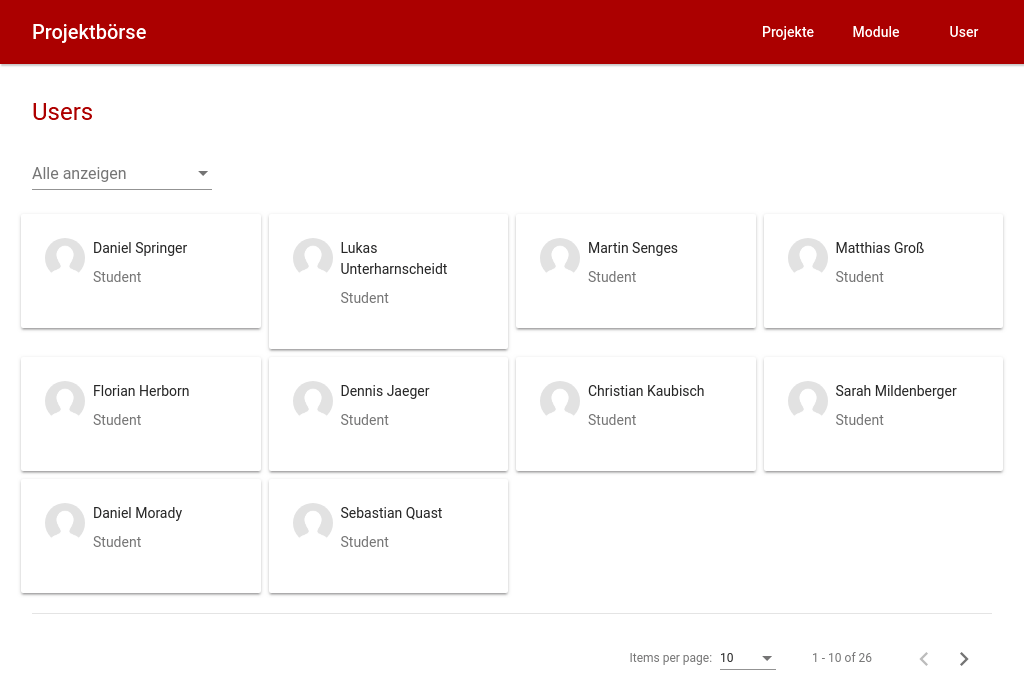Open the 'Alle anzeigen' filter dropdown
Image resolution: width=1024 pixels, height=690 pixels.
click(x=121, y=174)
